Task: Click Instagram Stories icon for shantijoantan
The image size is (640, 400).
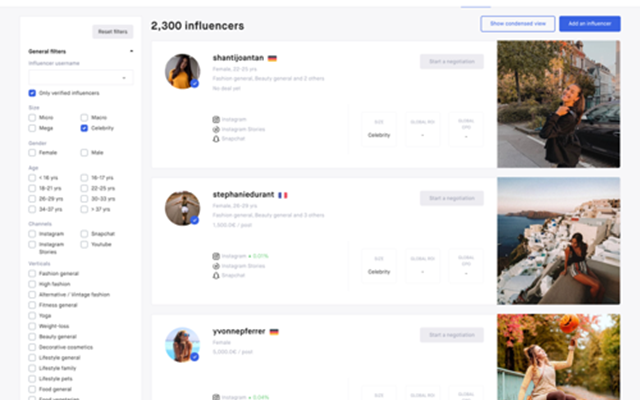Action: pyautogui.click(x=216, y=129)
